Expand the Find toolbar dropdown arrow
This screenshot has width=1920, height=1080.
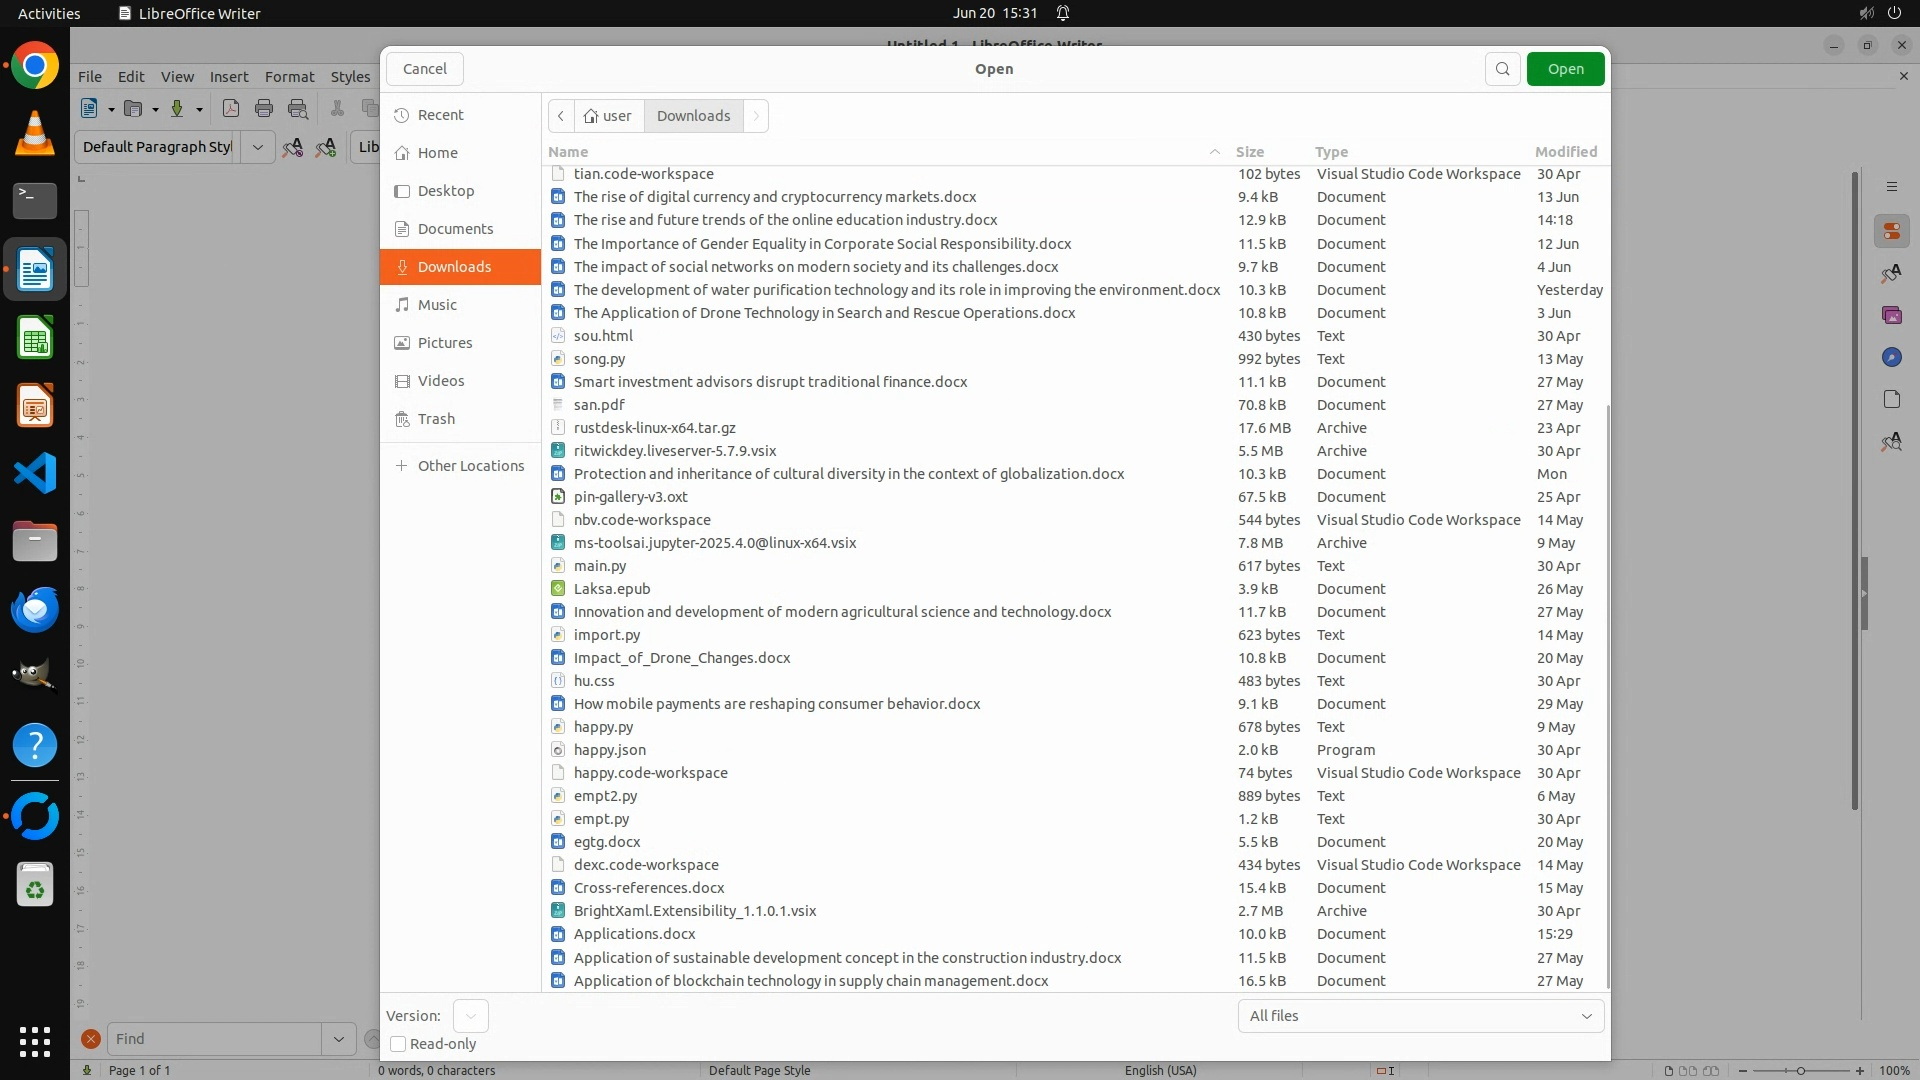tap(339, 1039)
